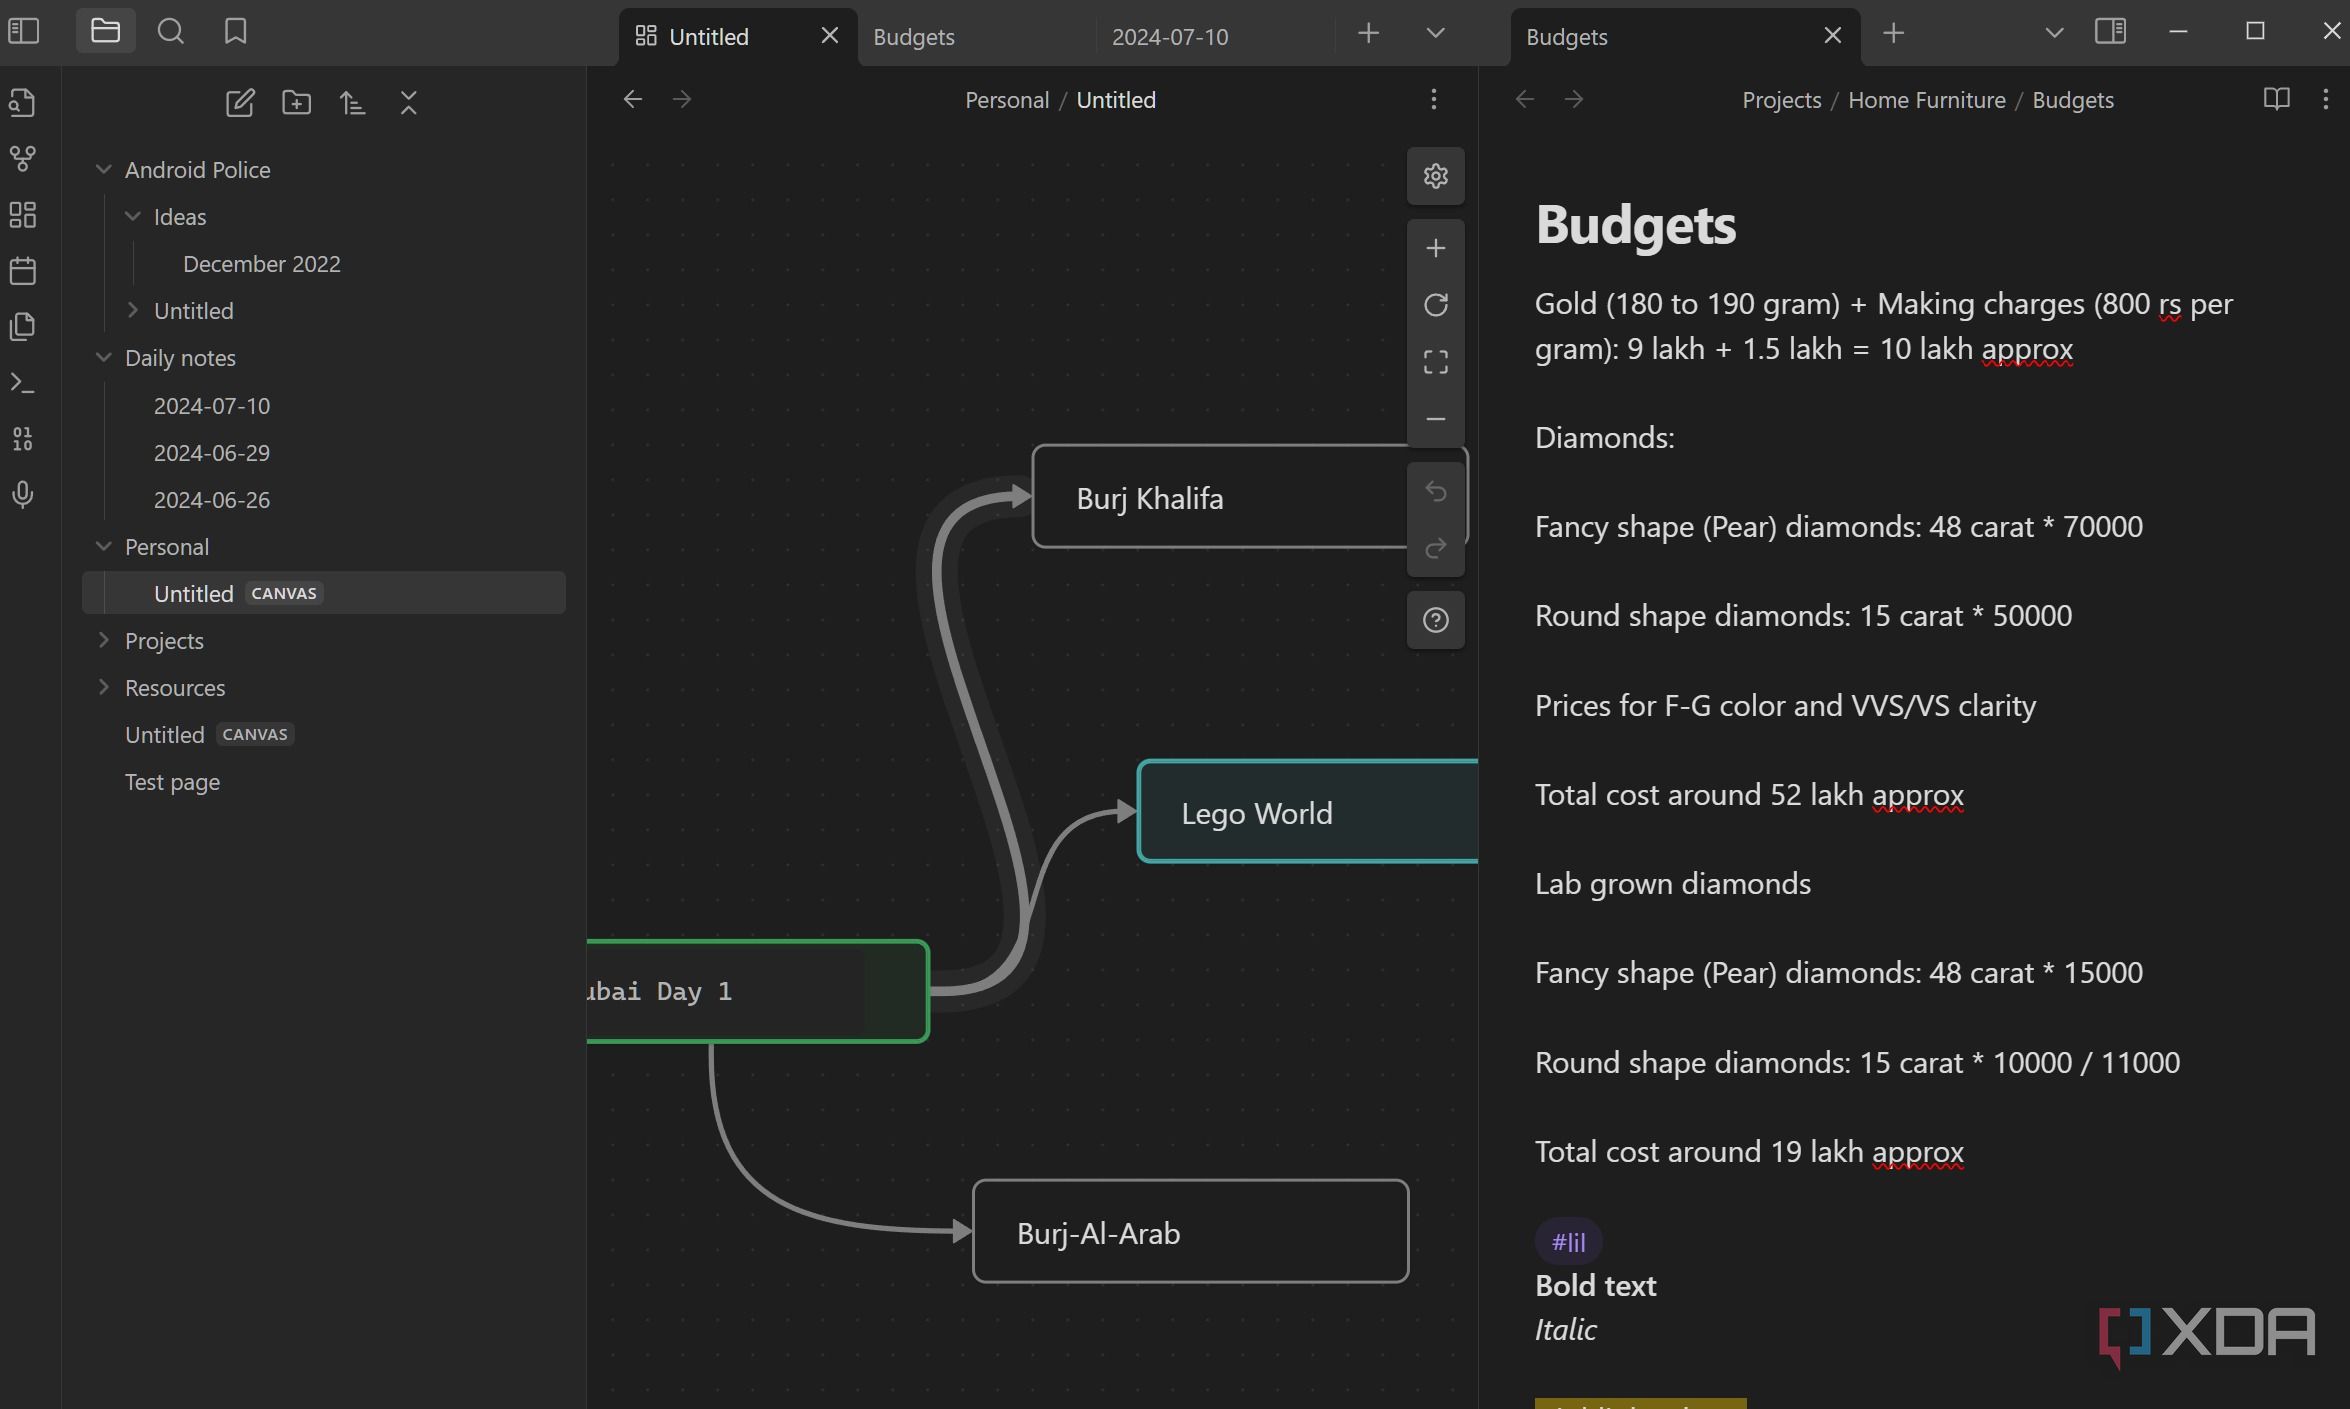Open quick switcher icon in ribbon
The image size is (2350, 1409).
23,102
